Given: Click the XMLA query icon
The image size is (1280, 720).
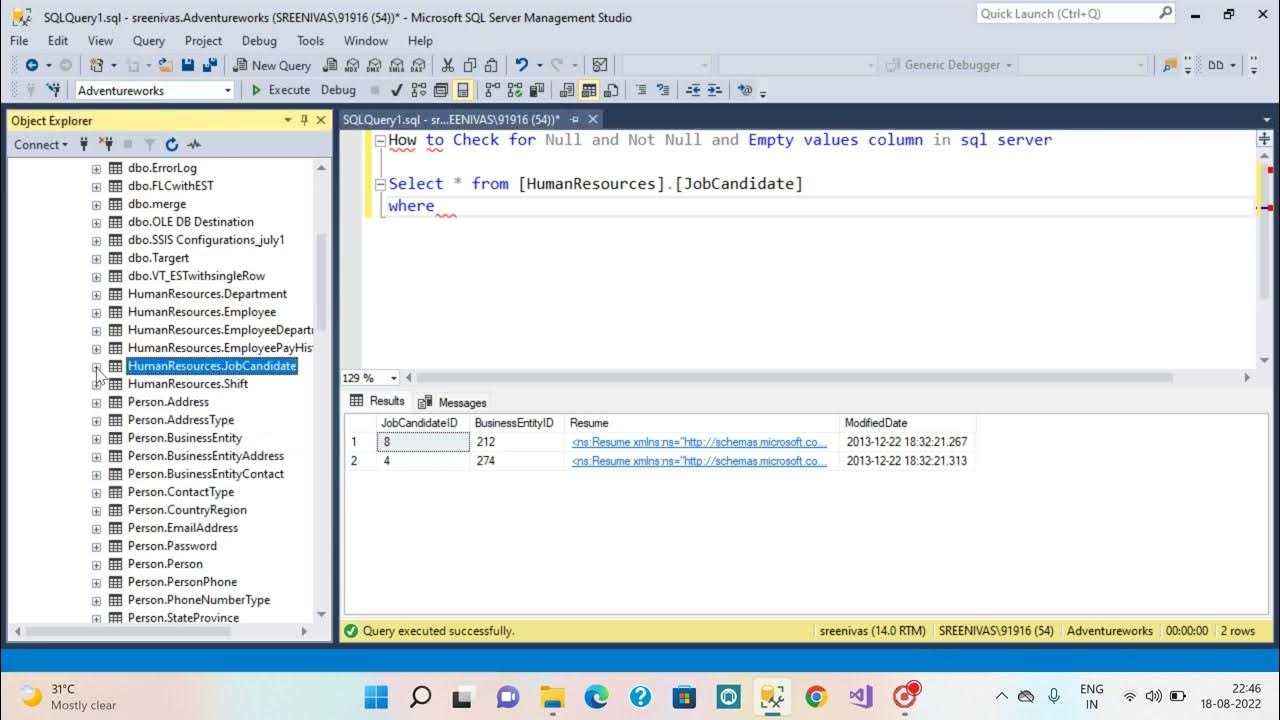Looking at the screenshot, I should (x=395, y=65).
